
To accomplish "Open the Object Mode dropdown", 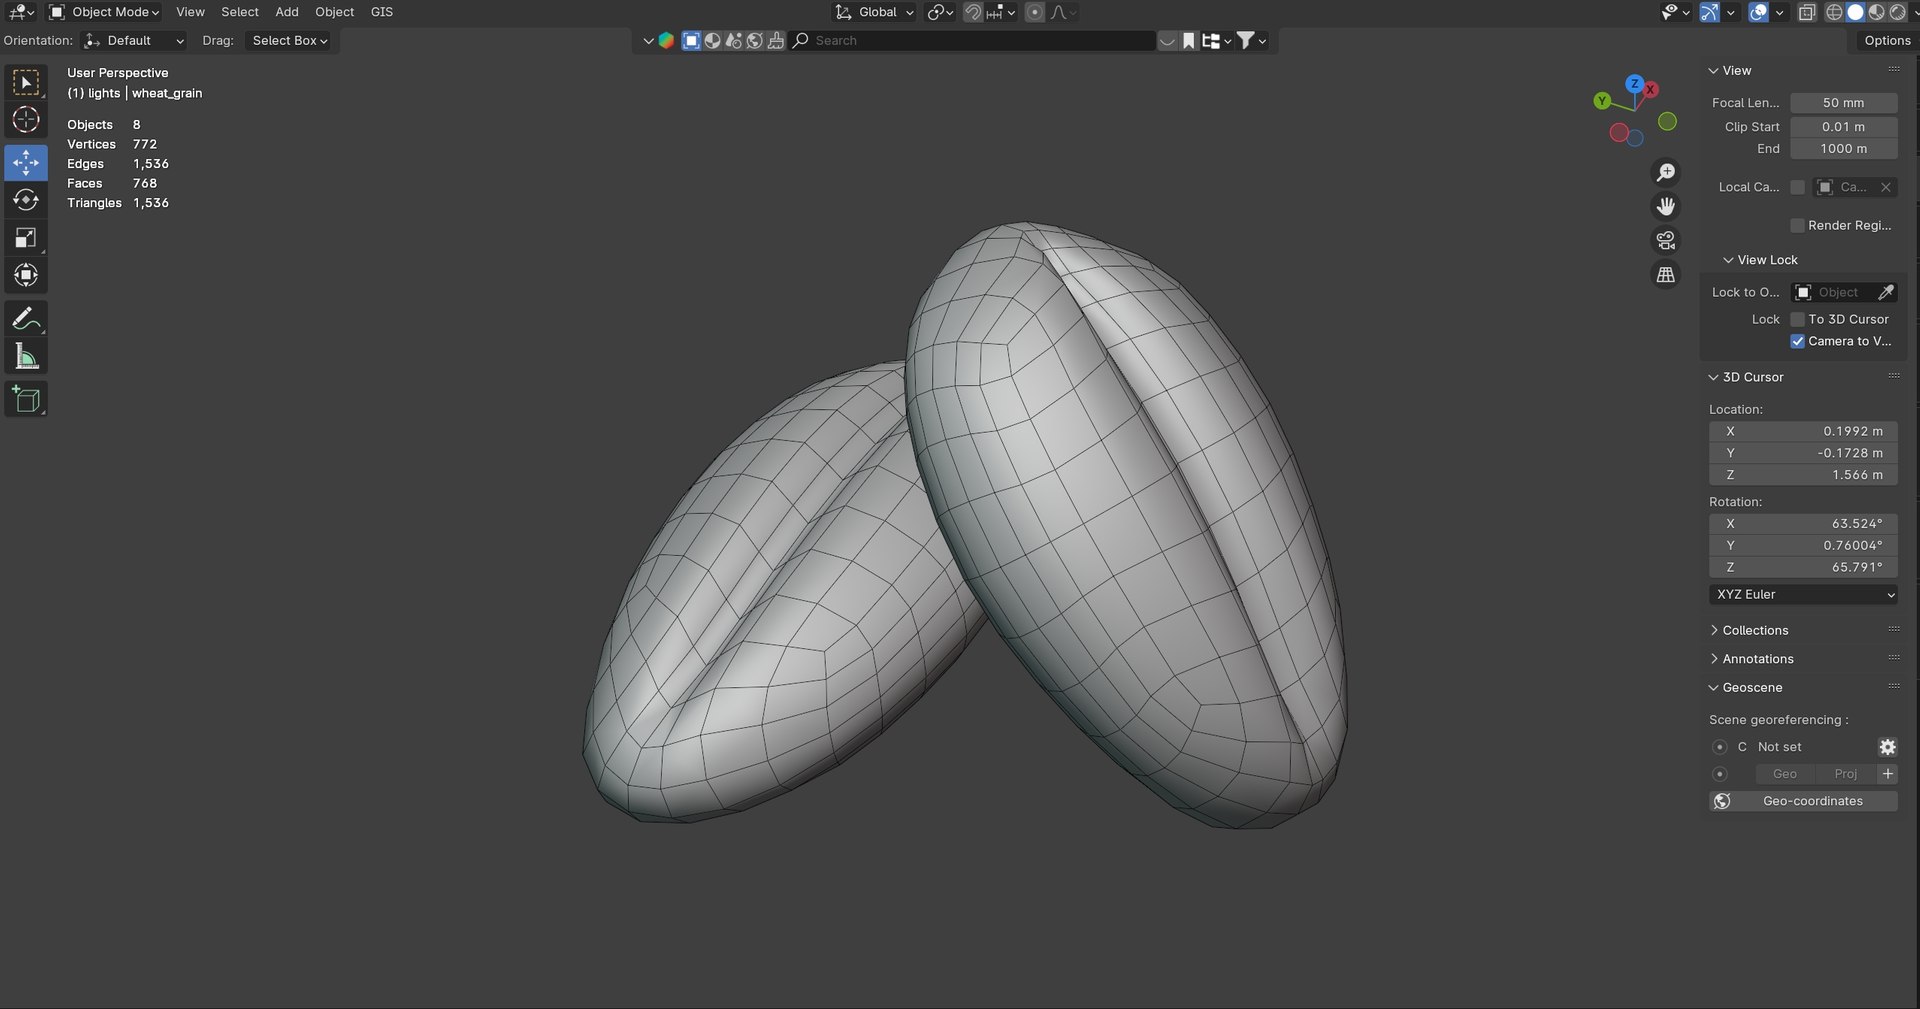I will pos(105,12).
